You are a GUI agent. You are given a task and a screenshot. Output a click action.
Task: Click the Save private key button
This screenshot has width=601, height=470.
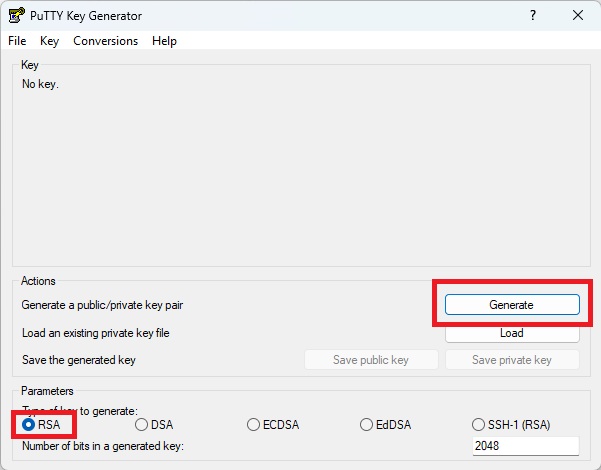[x=512, y=360]
